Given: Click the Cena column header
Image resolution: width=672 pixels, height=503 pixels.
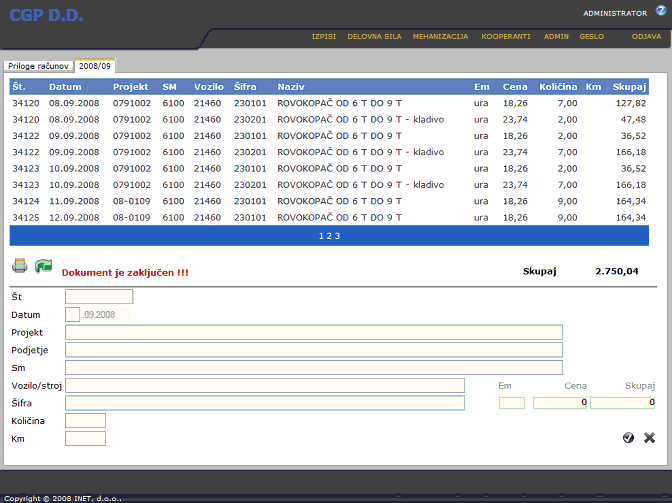Looking at the screenshot, I should point(515,87).
